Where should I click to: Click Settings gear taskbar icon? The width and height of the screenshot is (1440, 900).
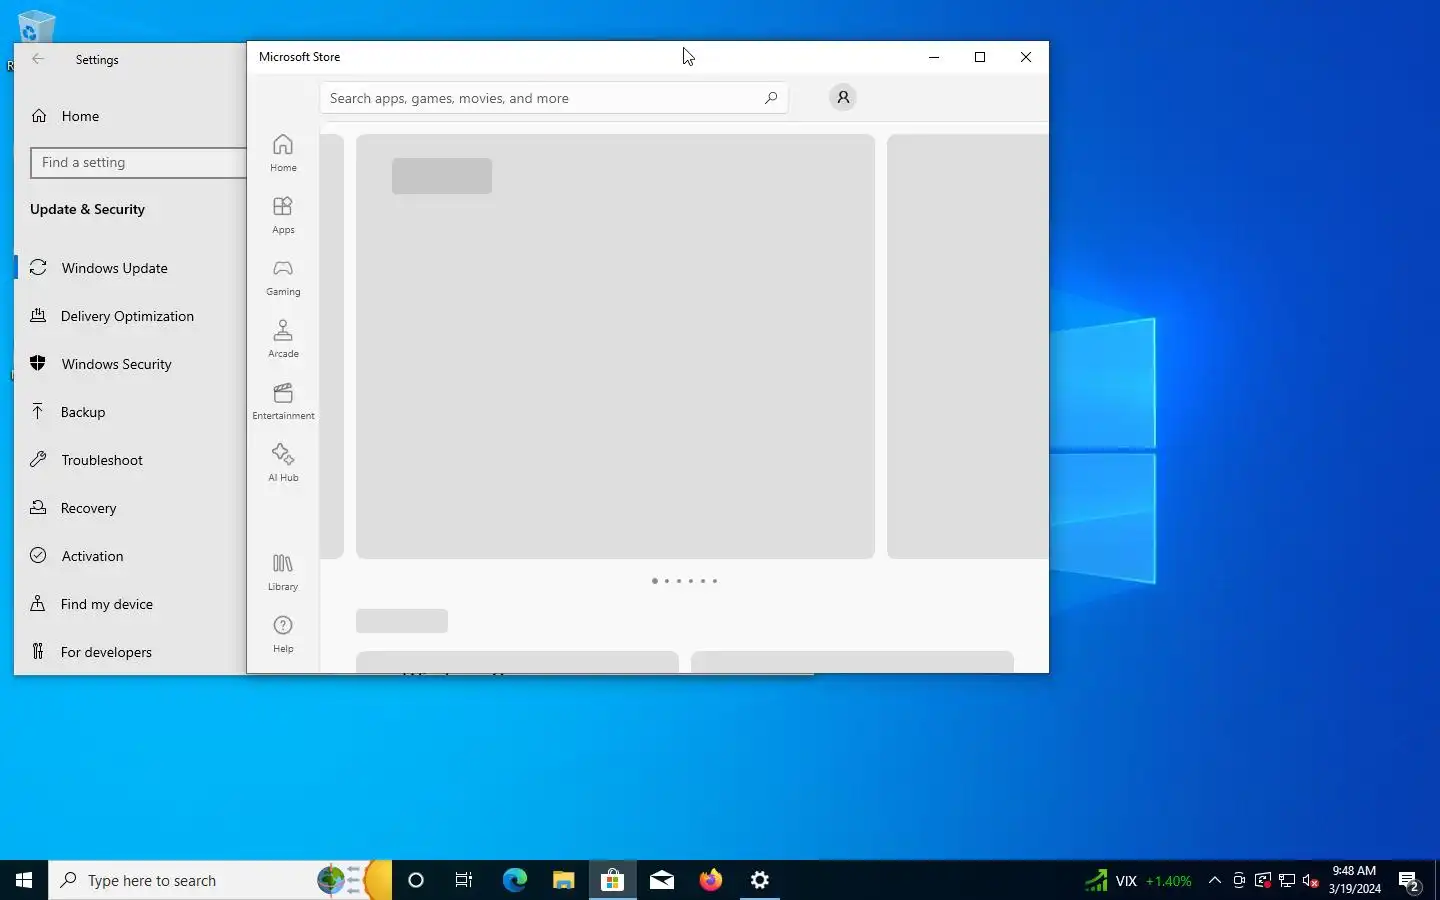760,880
